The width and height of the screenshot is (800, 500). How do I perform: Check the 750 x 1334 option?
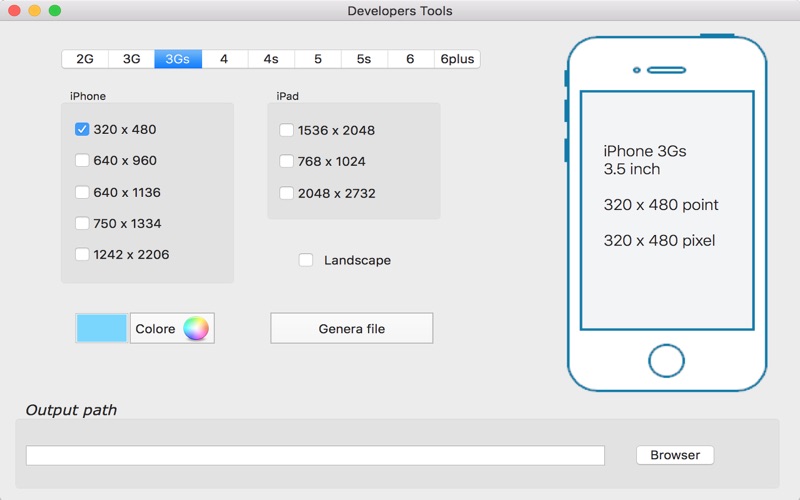[82, 223]
